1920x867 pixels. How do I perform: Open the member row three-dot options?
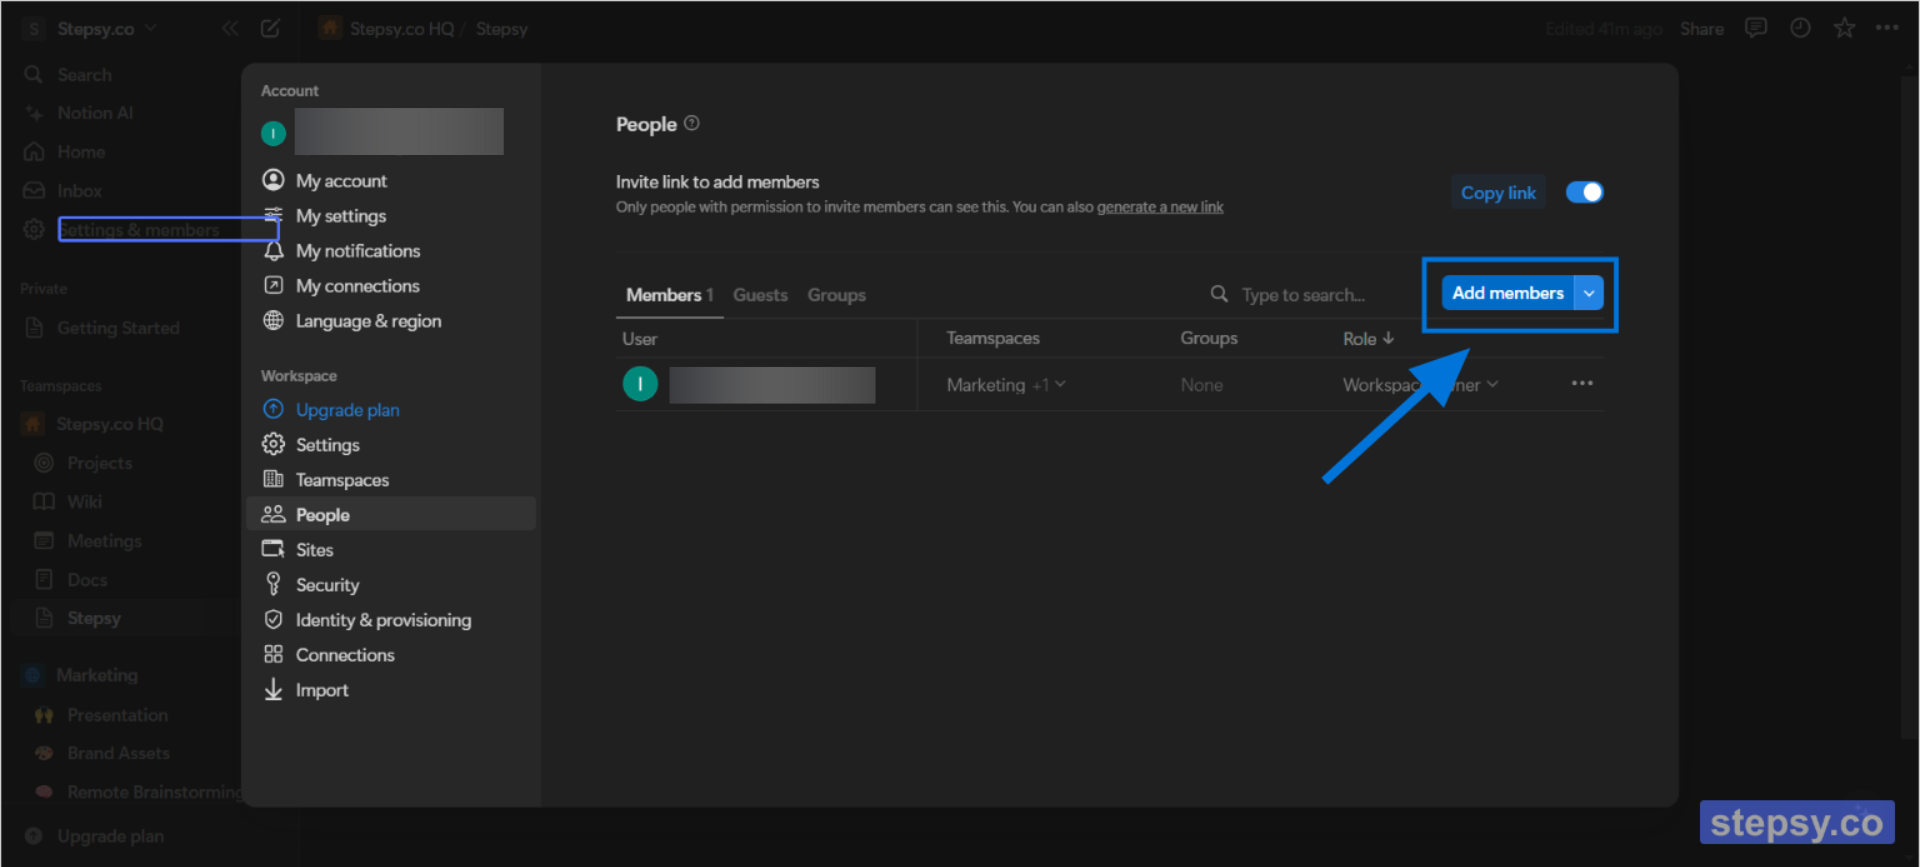(x=1582, y=384)
